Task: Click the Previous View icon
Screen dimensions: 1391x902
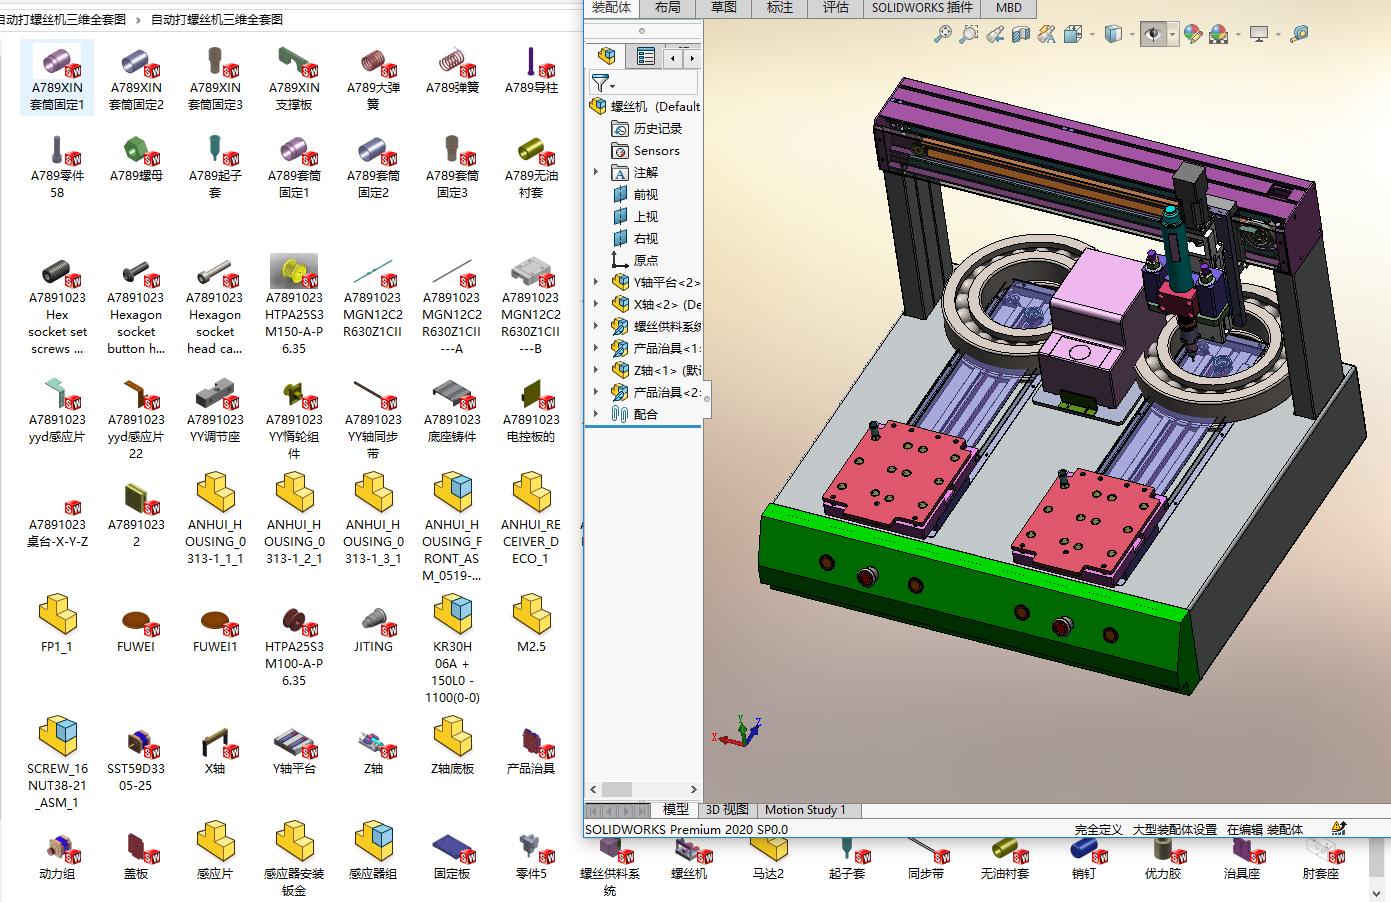Action: (x=994, y=34)
